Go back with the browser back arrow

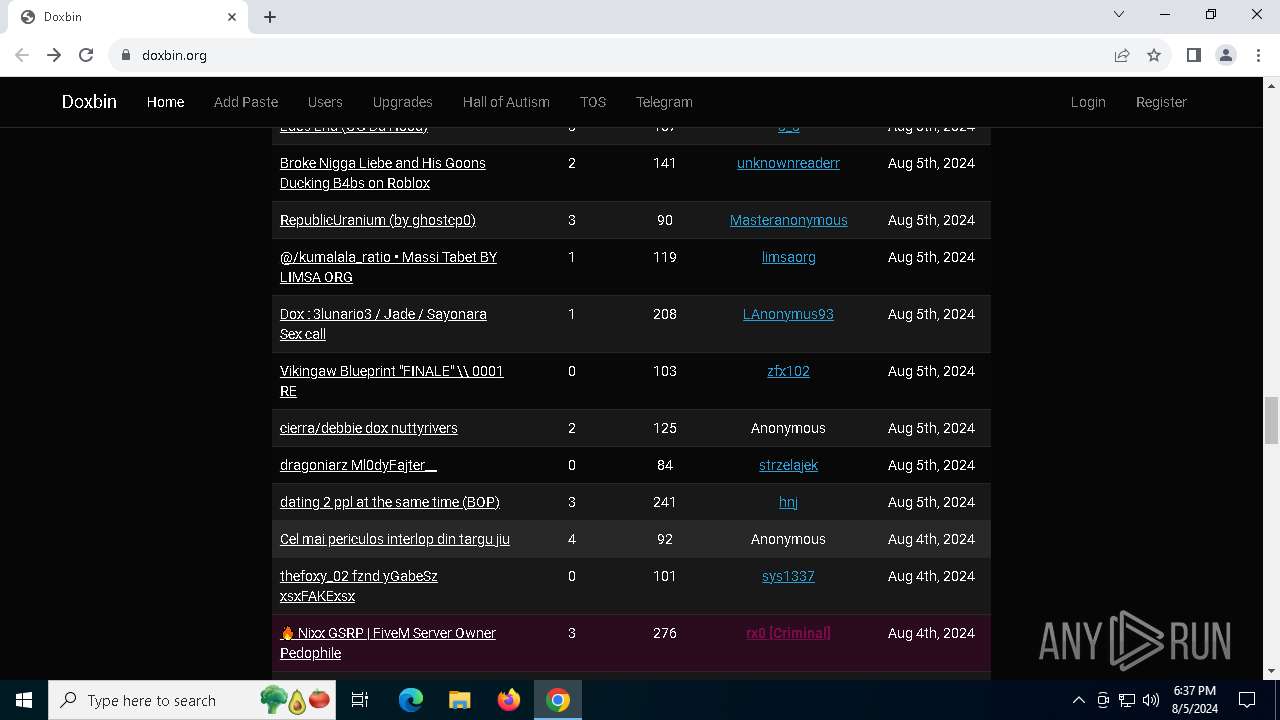(x=22, y=55)
